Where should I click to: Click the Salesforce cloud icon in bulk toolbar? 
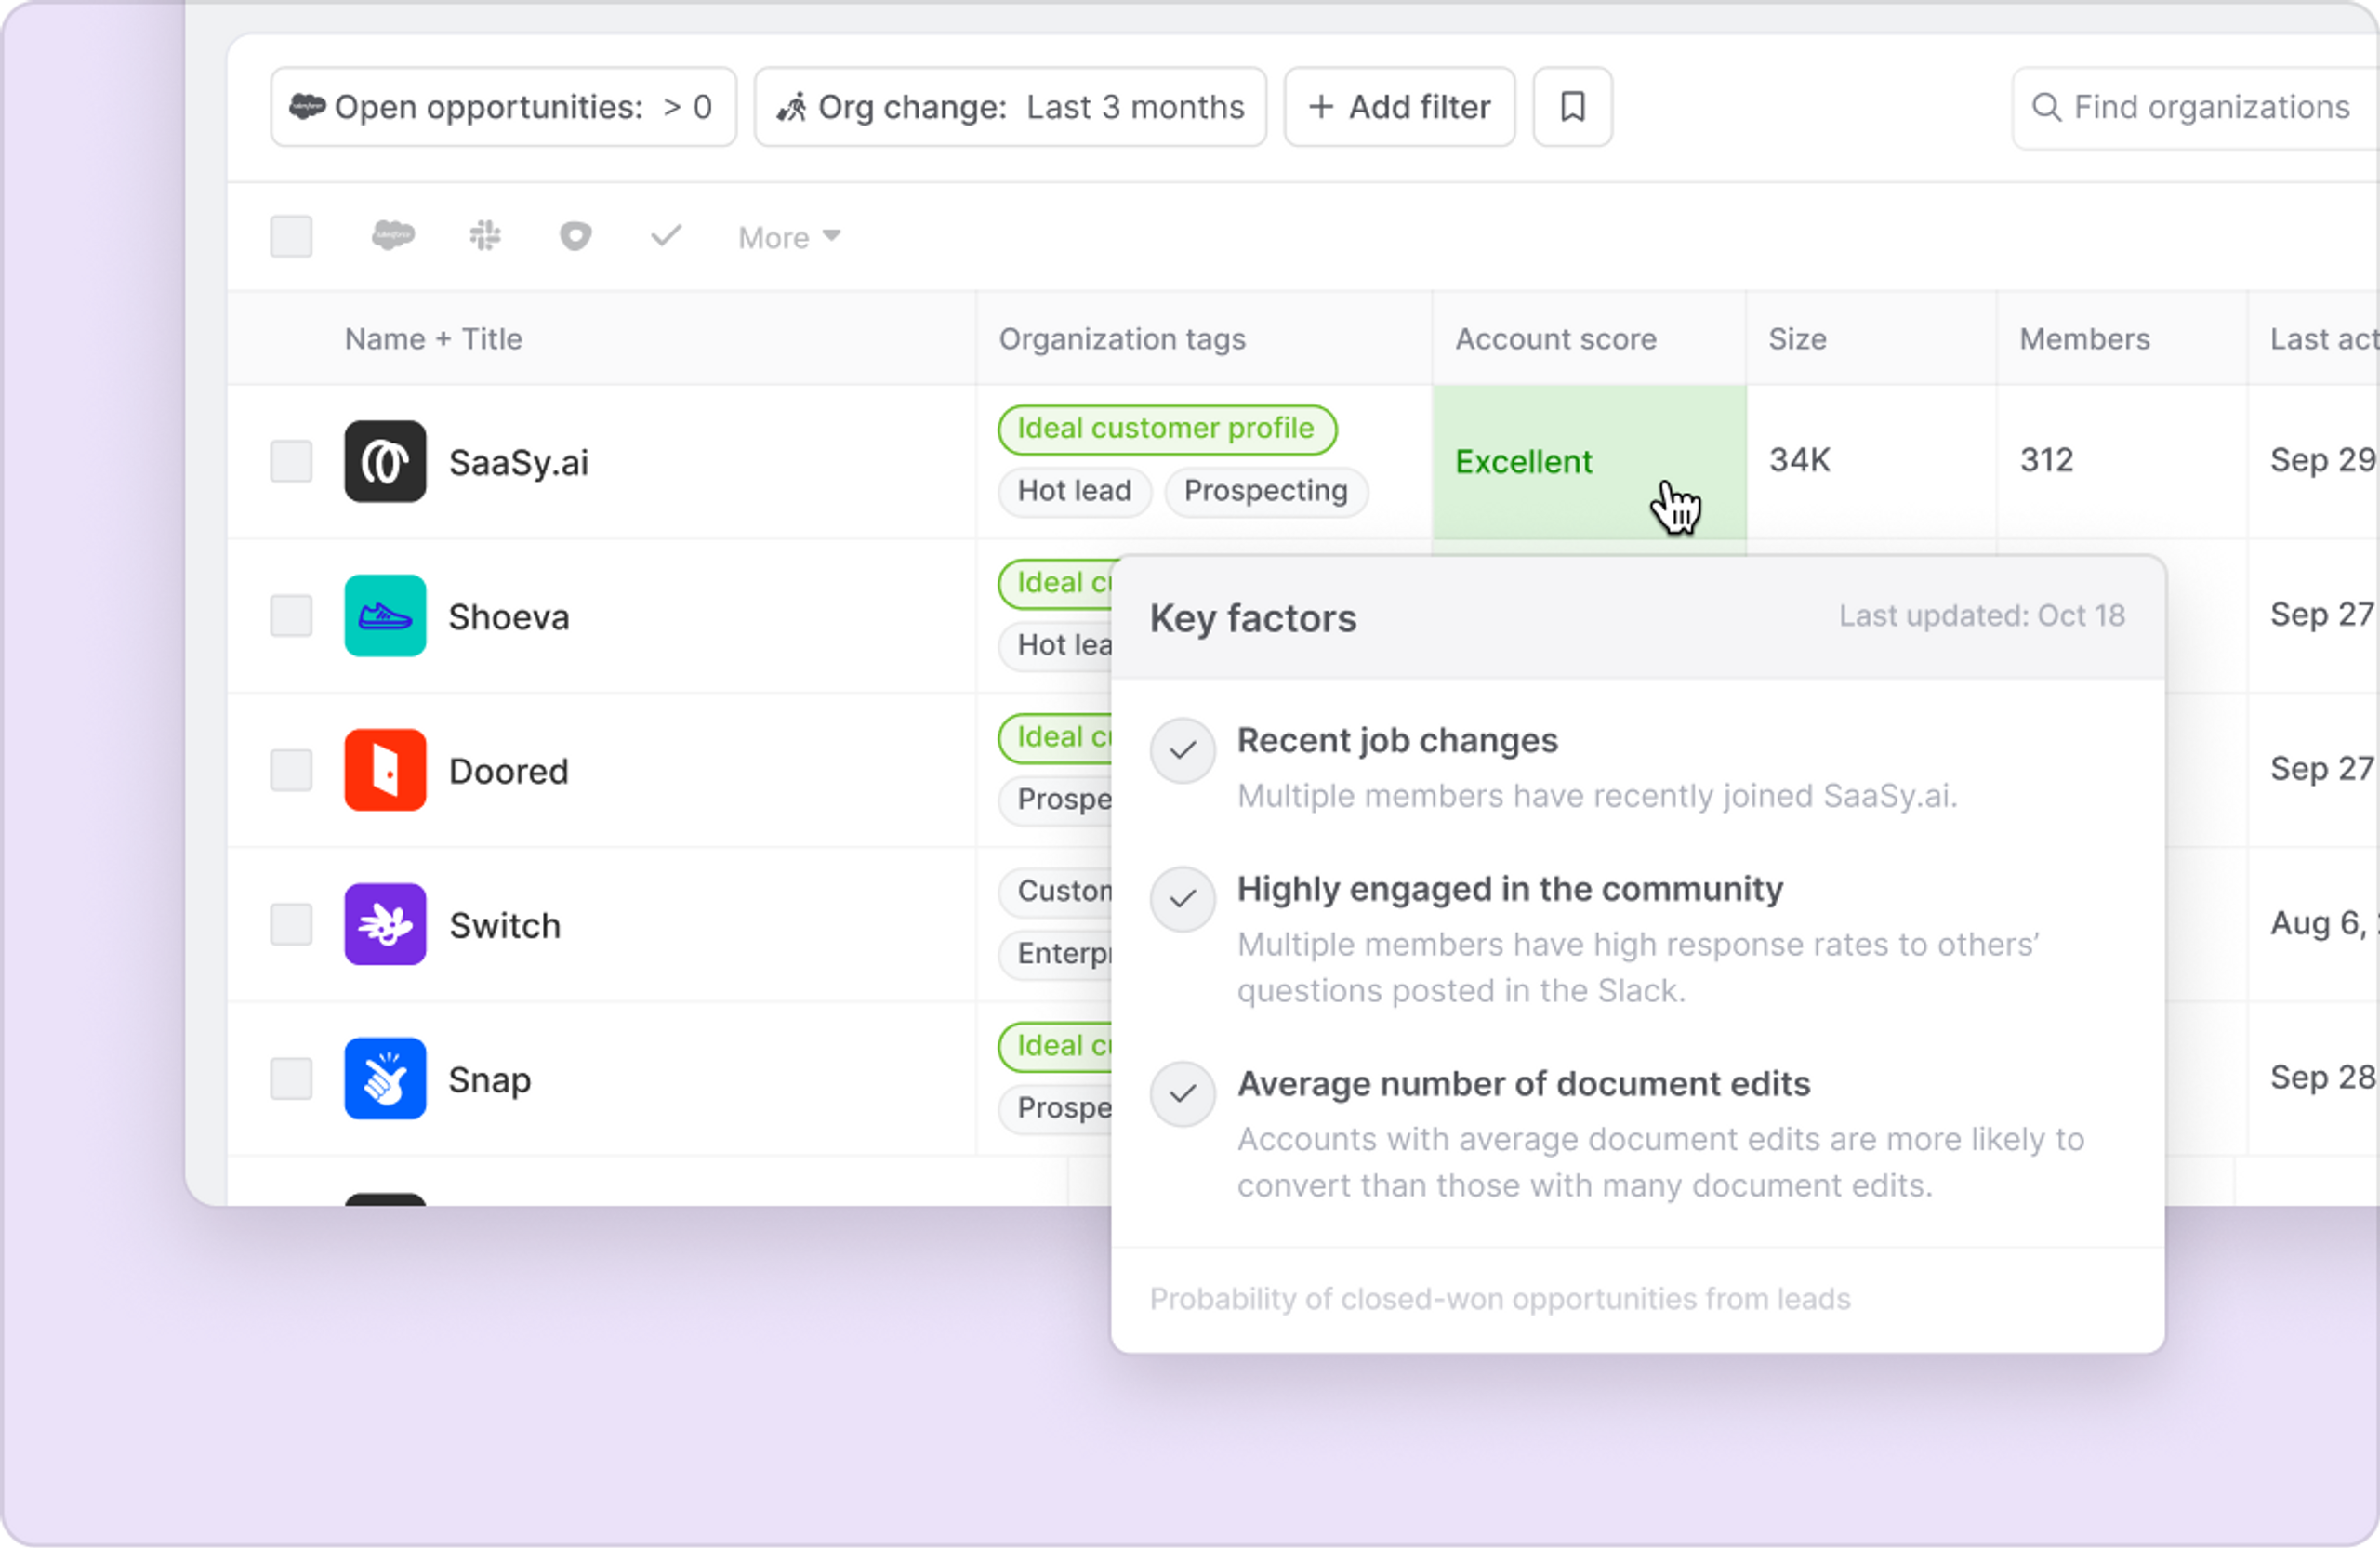pyautogui.click(x=393, y=236)
